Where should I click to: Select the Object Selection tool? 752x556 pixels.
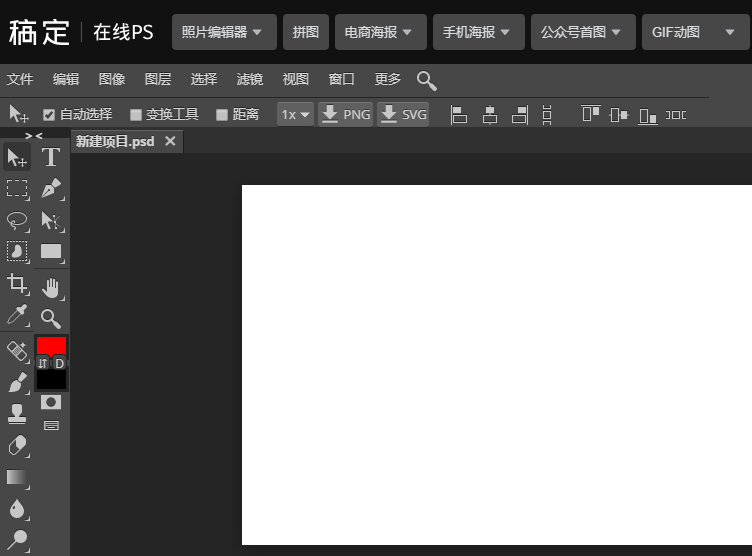17,251
